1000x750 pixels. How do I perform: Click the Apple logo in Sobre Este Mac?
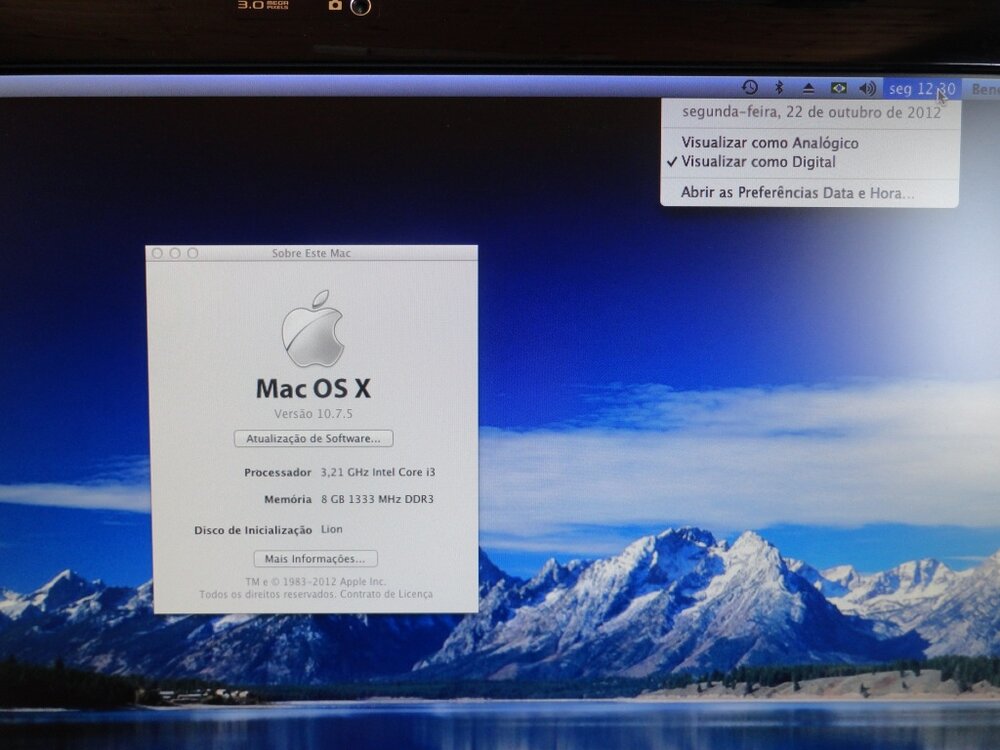pyautogui.click(x=312, y=330)
